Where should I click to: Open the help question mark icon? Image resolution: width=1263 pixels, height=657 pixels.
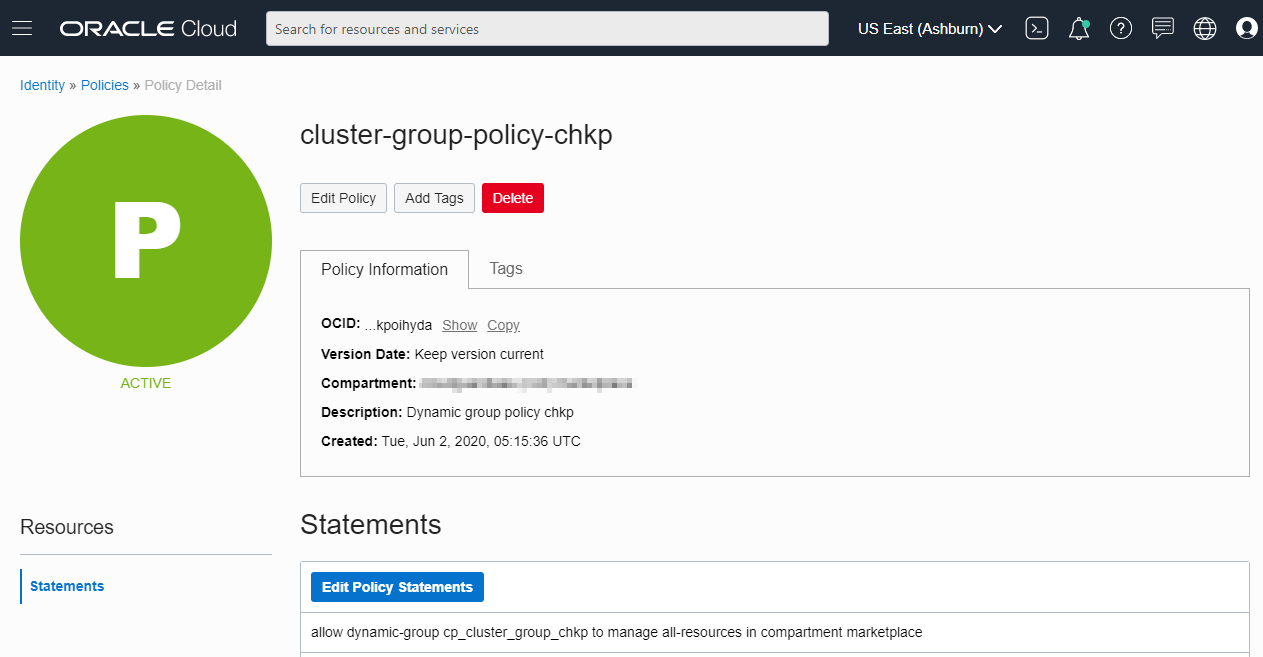coord(1121,29)
